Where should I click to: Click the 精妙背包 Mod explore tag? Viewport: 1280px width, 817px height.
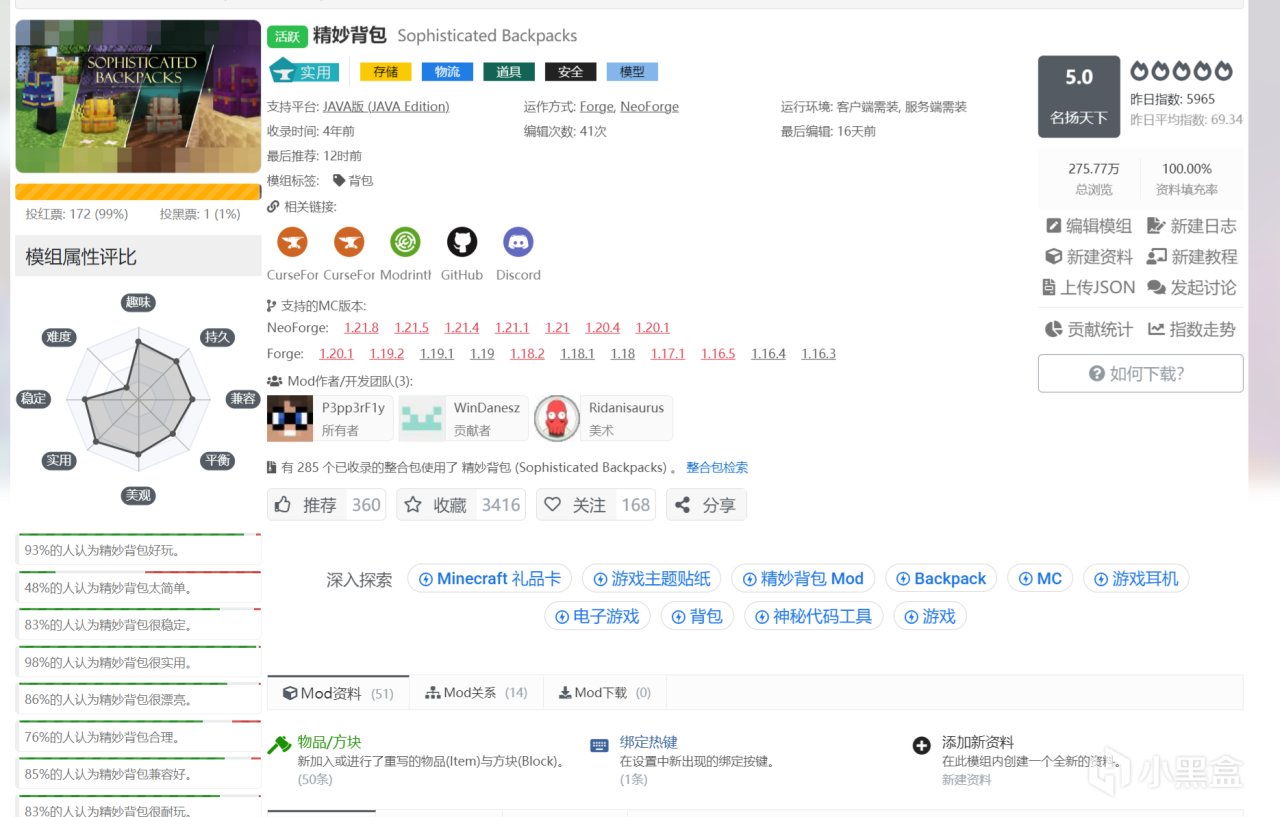(x=803, y=578)
